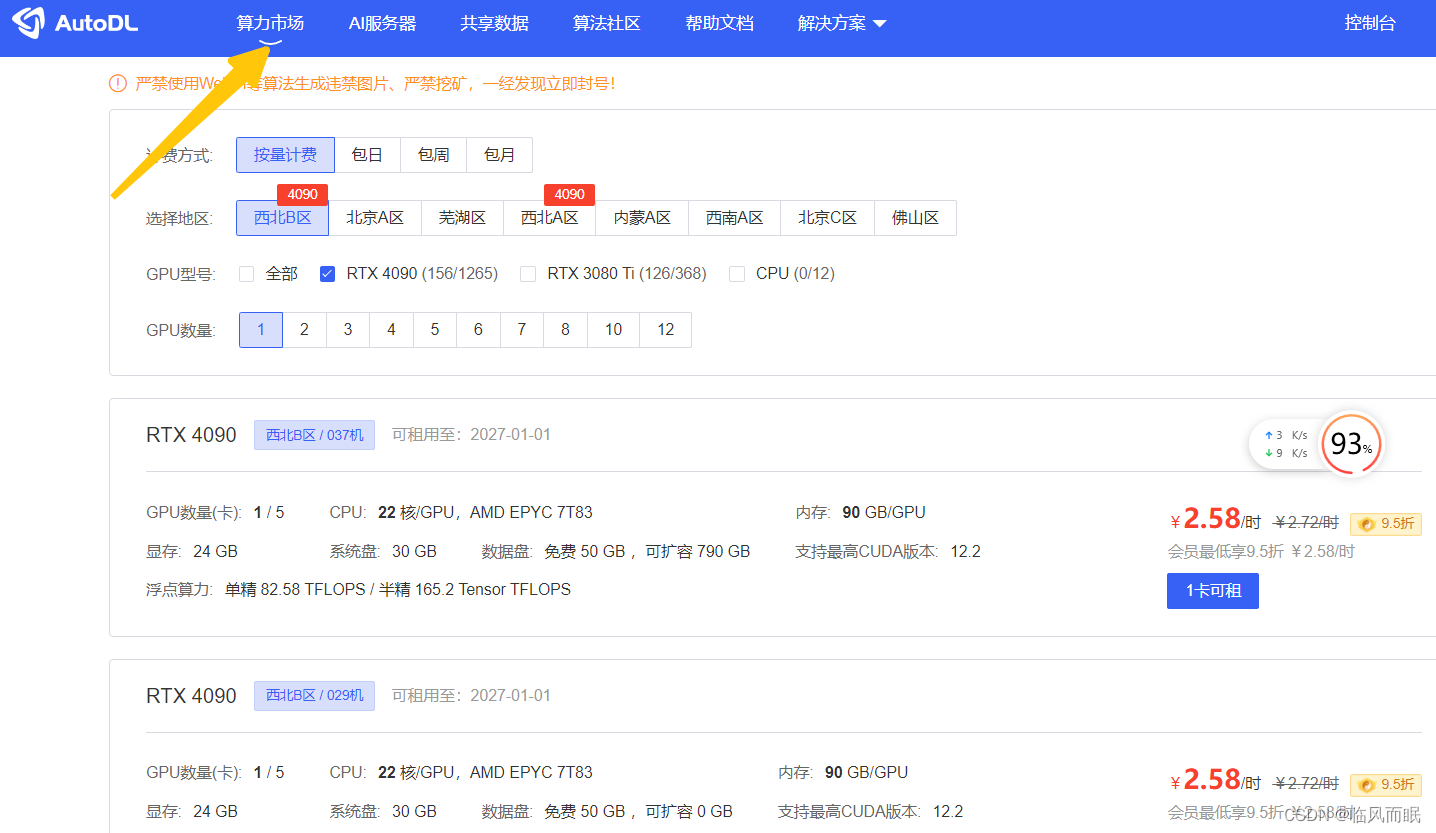
Task: Click the second RTX 4090 card title
Action: (191, 696)
